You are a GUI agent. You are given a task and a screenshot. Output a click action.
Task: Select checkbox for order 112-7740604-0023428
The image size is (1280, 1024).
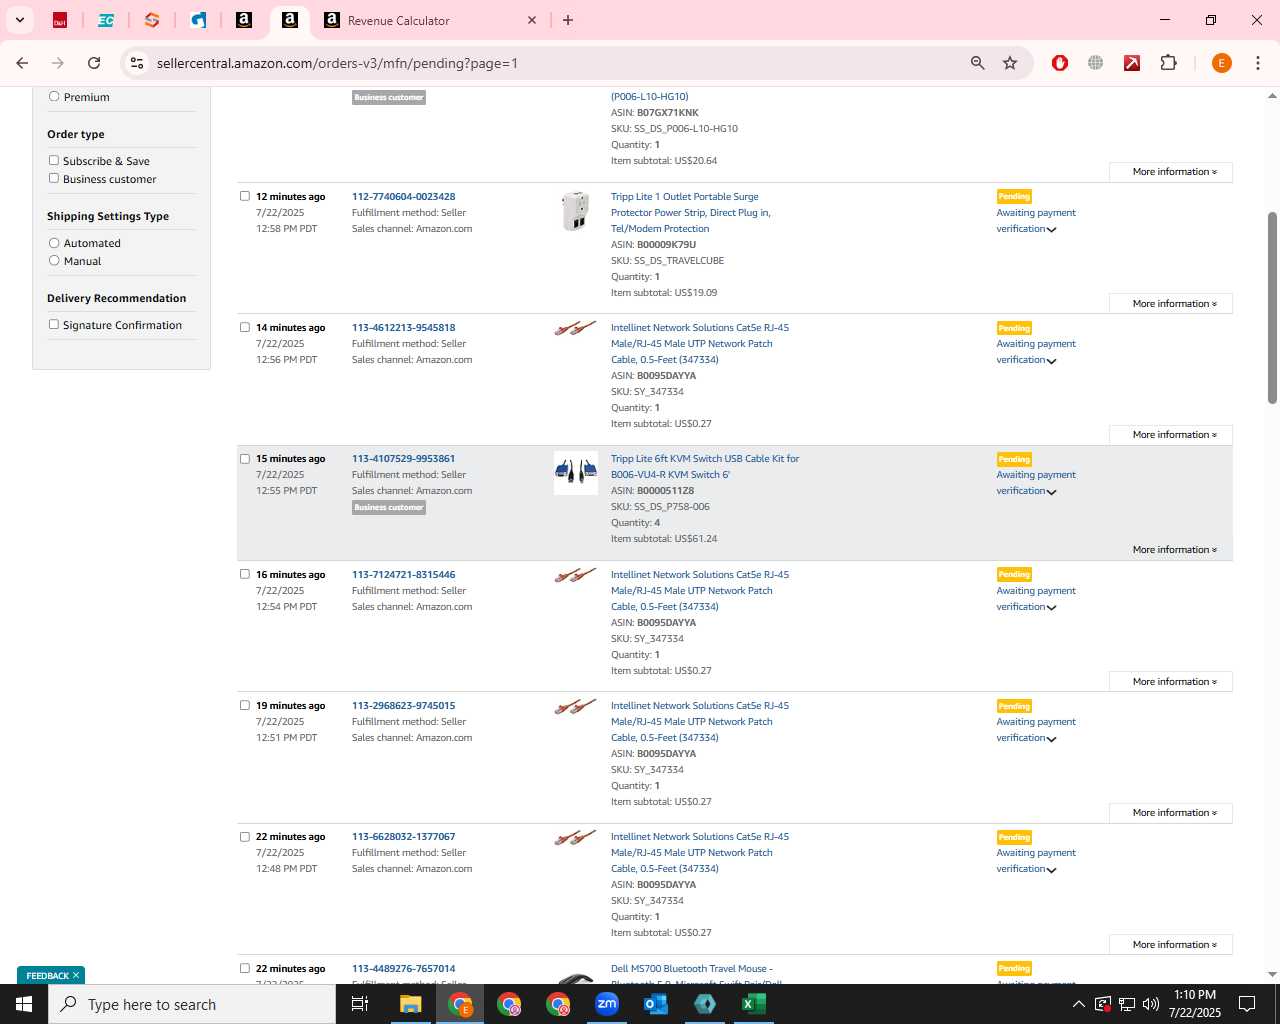coord(244,196)
